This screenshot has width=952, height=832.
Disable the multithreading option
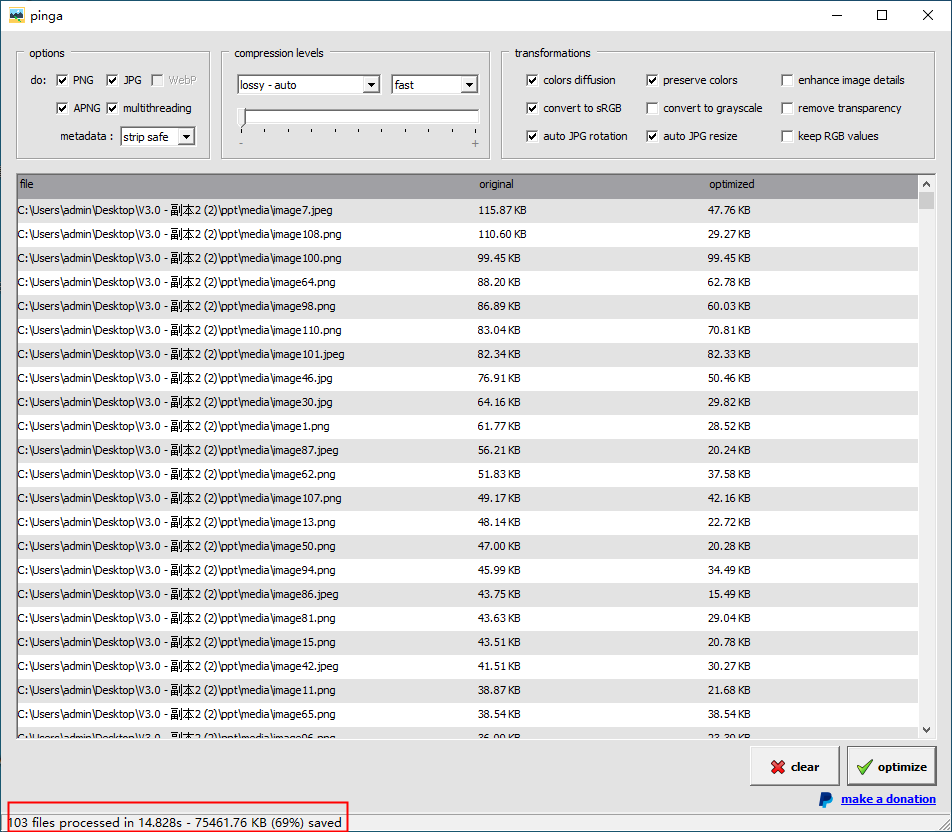pos(113,108)
